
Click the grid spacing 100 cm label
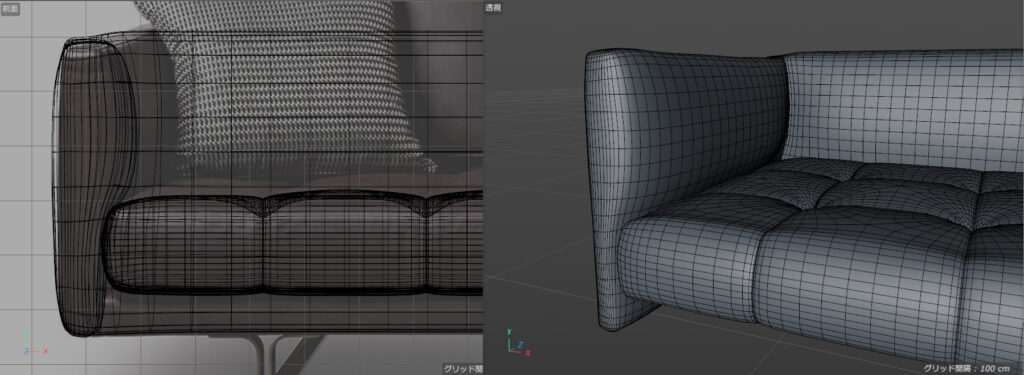pos(972,369)
